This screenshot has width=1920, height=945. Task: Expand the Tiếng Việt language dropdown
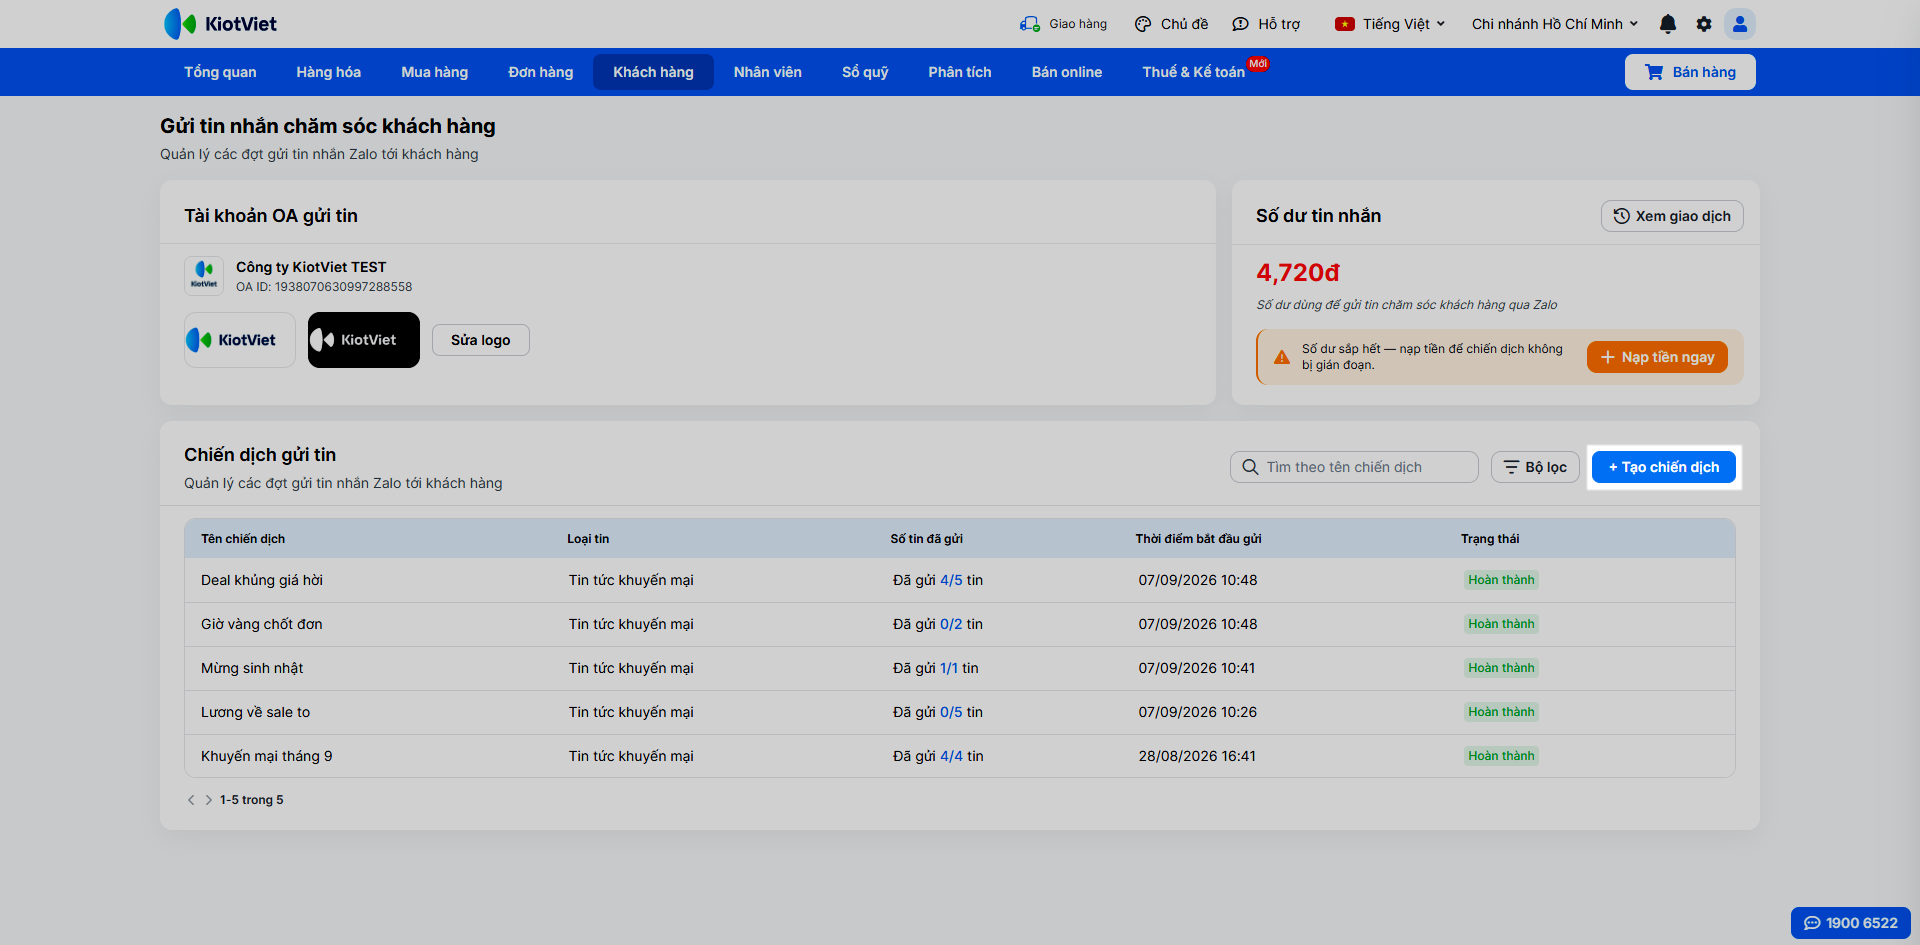(1390, 24)
